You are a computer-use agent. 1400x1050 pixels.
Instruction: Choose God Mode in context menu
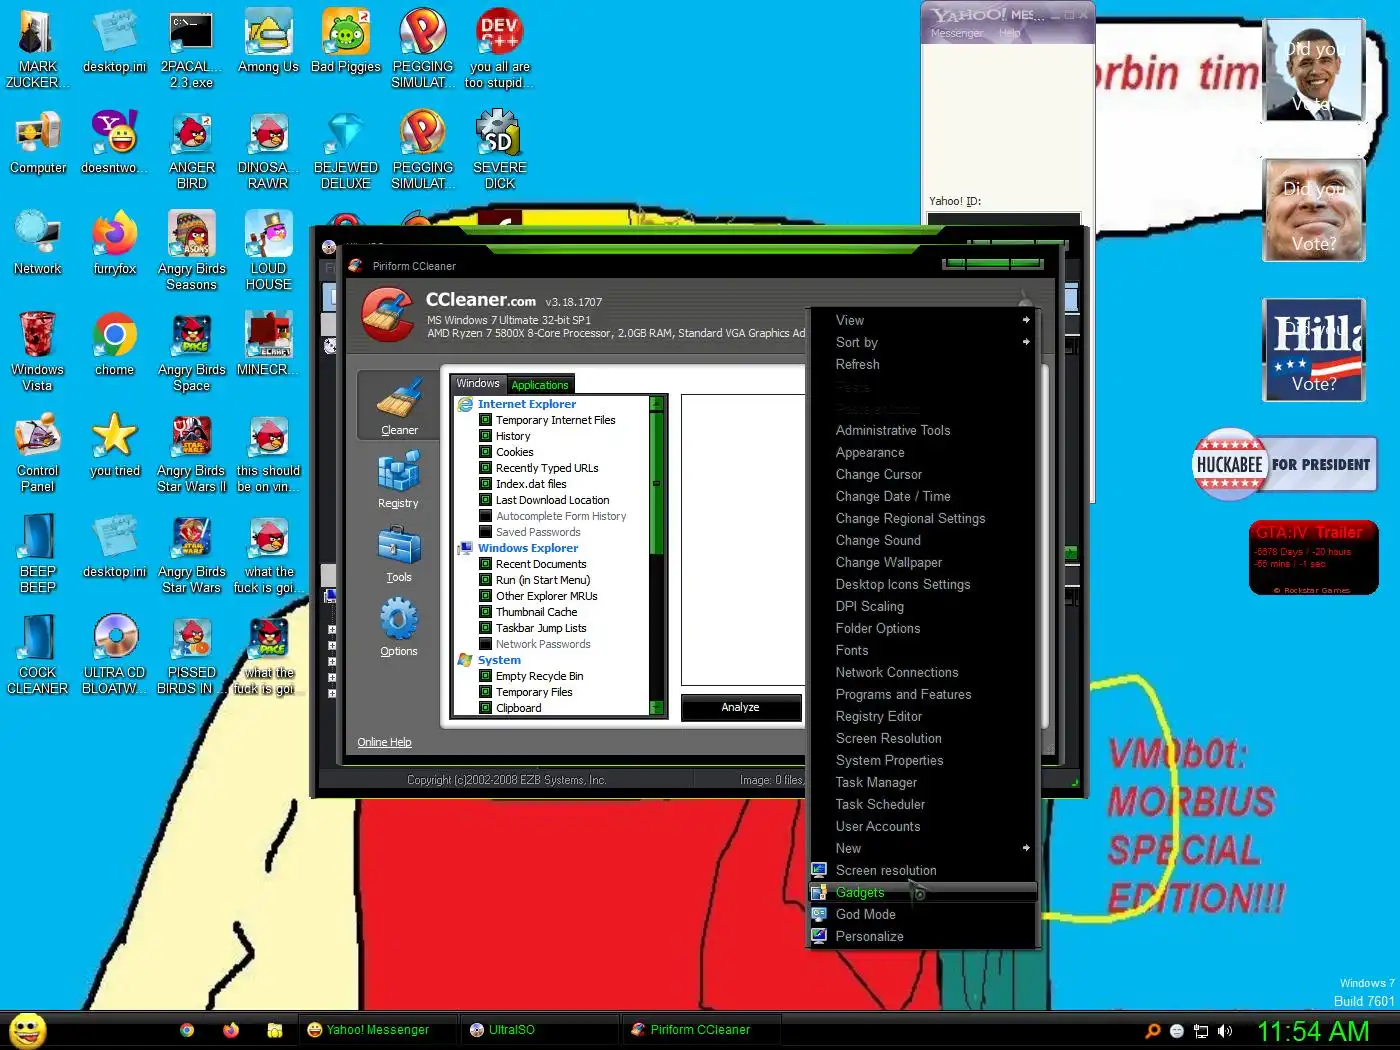(921, 914)
